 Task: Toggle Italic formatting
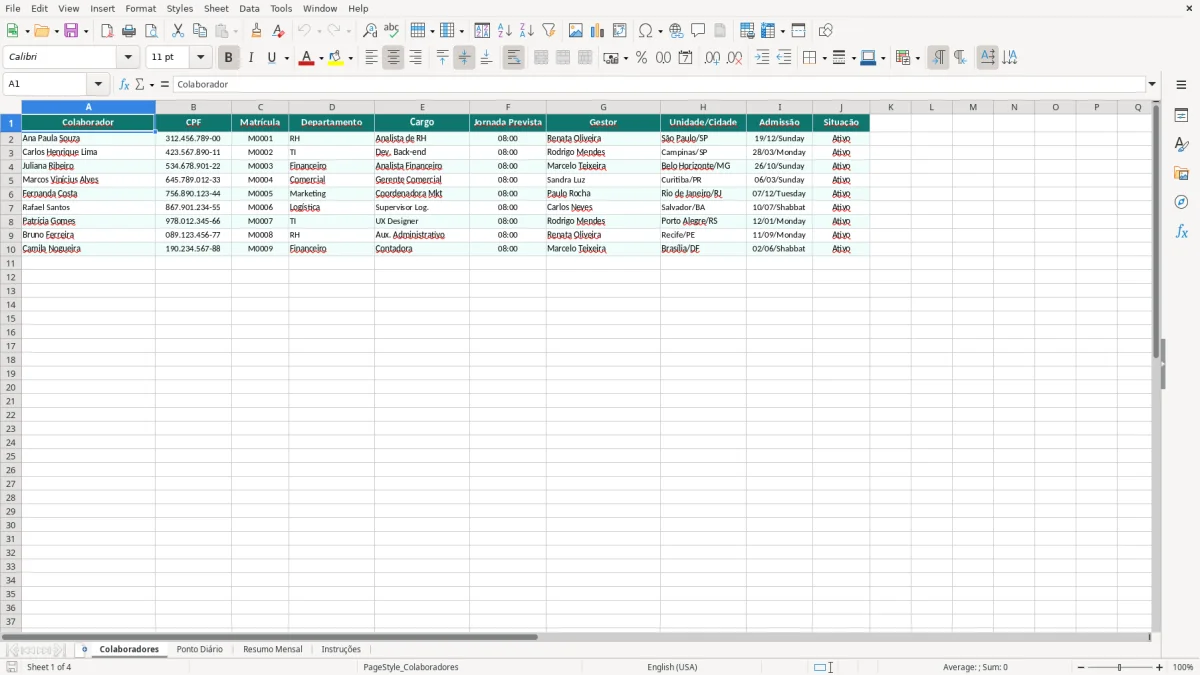tap(250, 58)
